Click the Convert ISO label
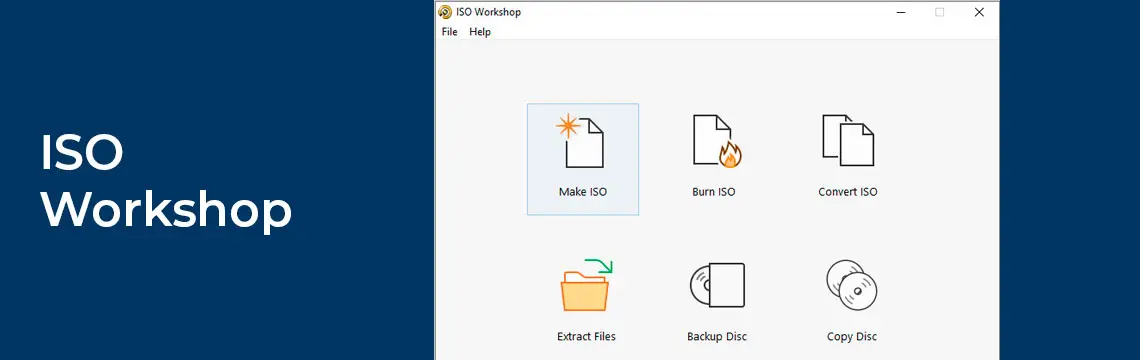 (x=848, y=192)
